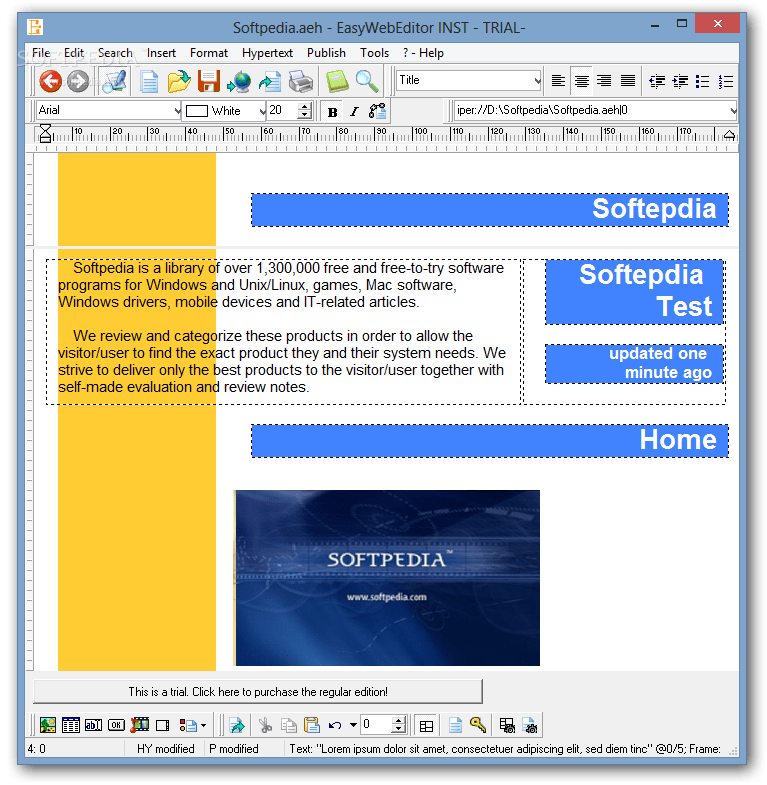
Task: Decrease font size with the down arrow
Action: click(304, 115)
